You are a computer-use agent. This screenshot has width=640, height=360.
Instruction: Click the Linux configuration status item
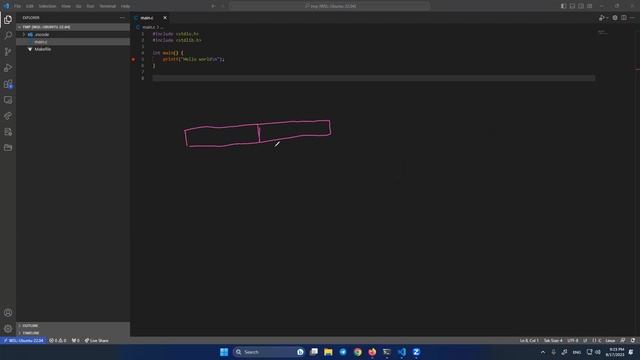[x=610, y=340]
